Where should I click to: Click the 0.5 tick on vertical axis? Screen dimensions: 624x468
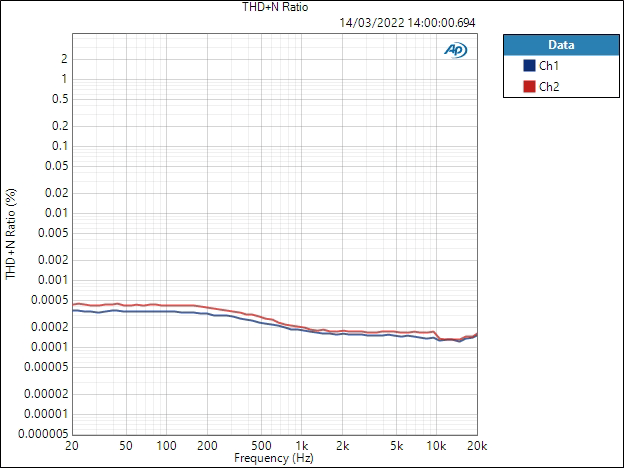58,99
